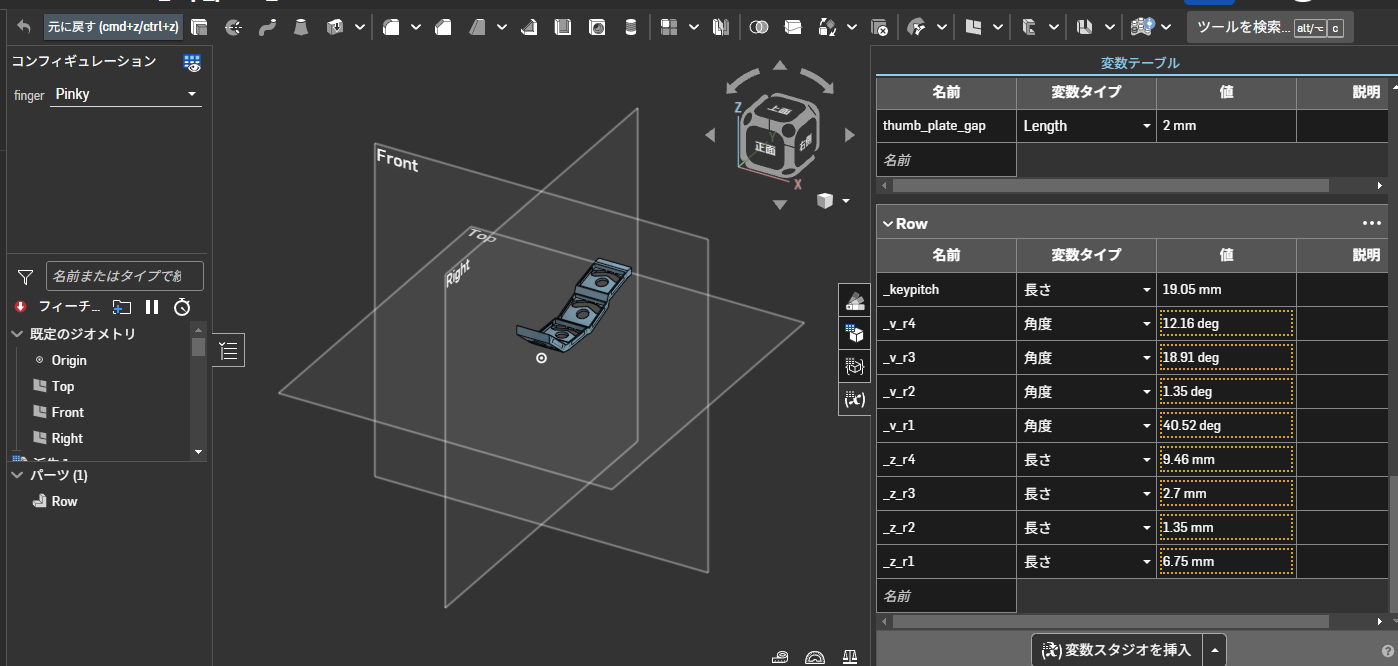The width and height of the screenshot is (1398, 666).
Task: Open the appearance panel icon
Action: (855, 300)
